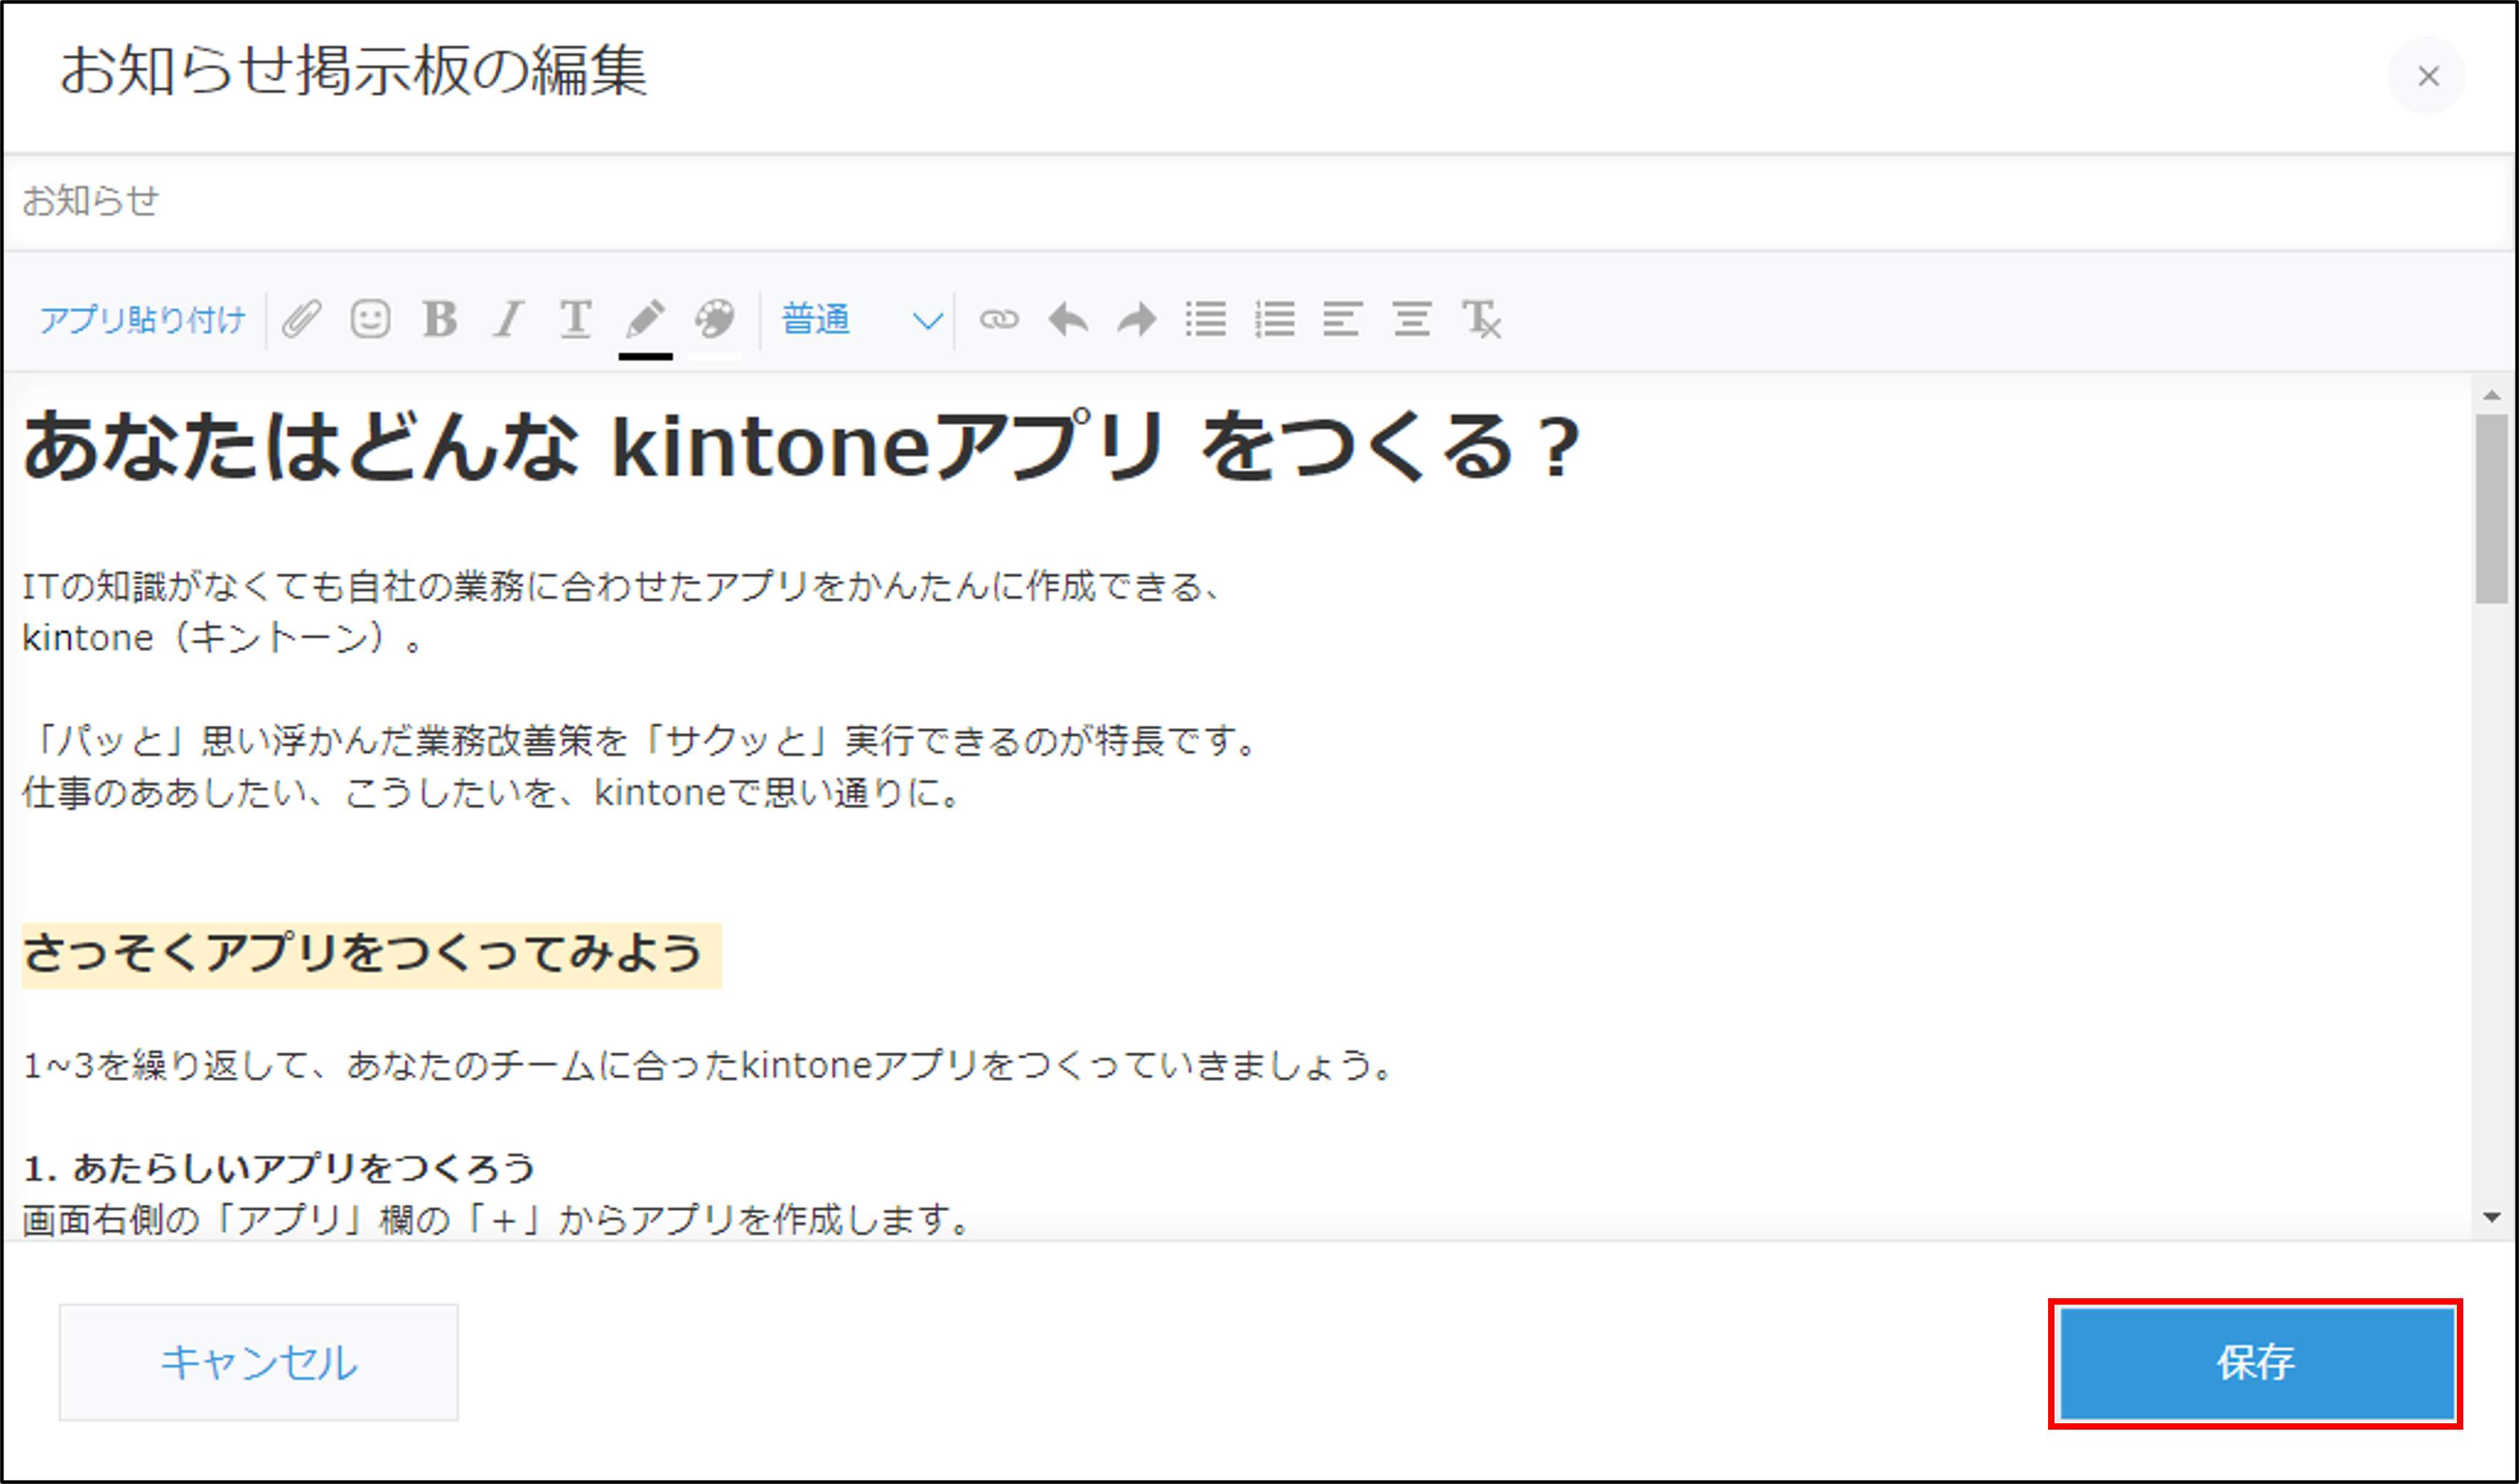Screen dimensions: 2519x1484
Task: Select the text size (T) tool
Action: (575, 320)
